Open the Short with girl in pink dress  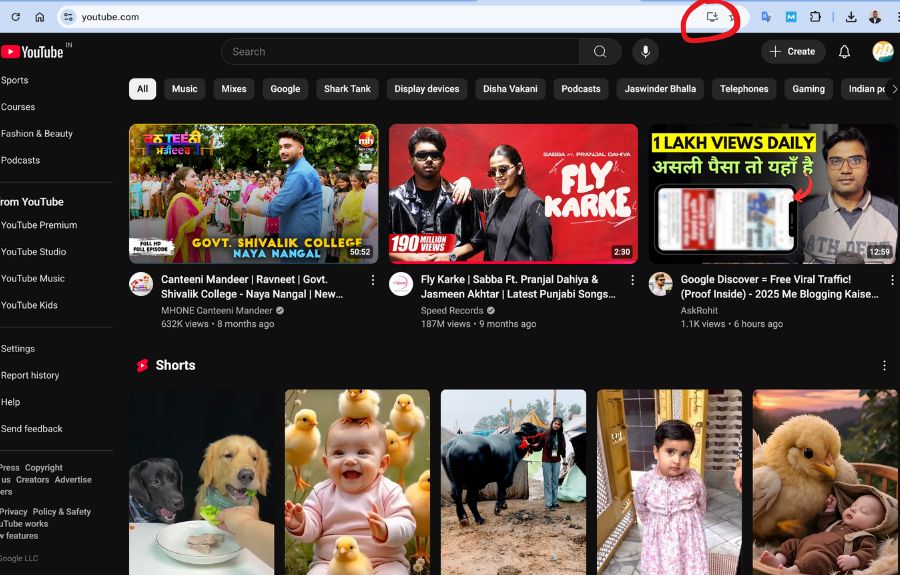pyautogui.click(x=669, y=482)
